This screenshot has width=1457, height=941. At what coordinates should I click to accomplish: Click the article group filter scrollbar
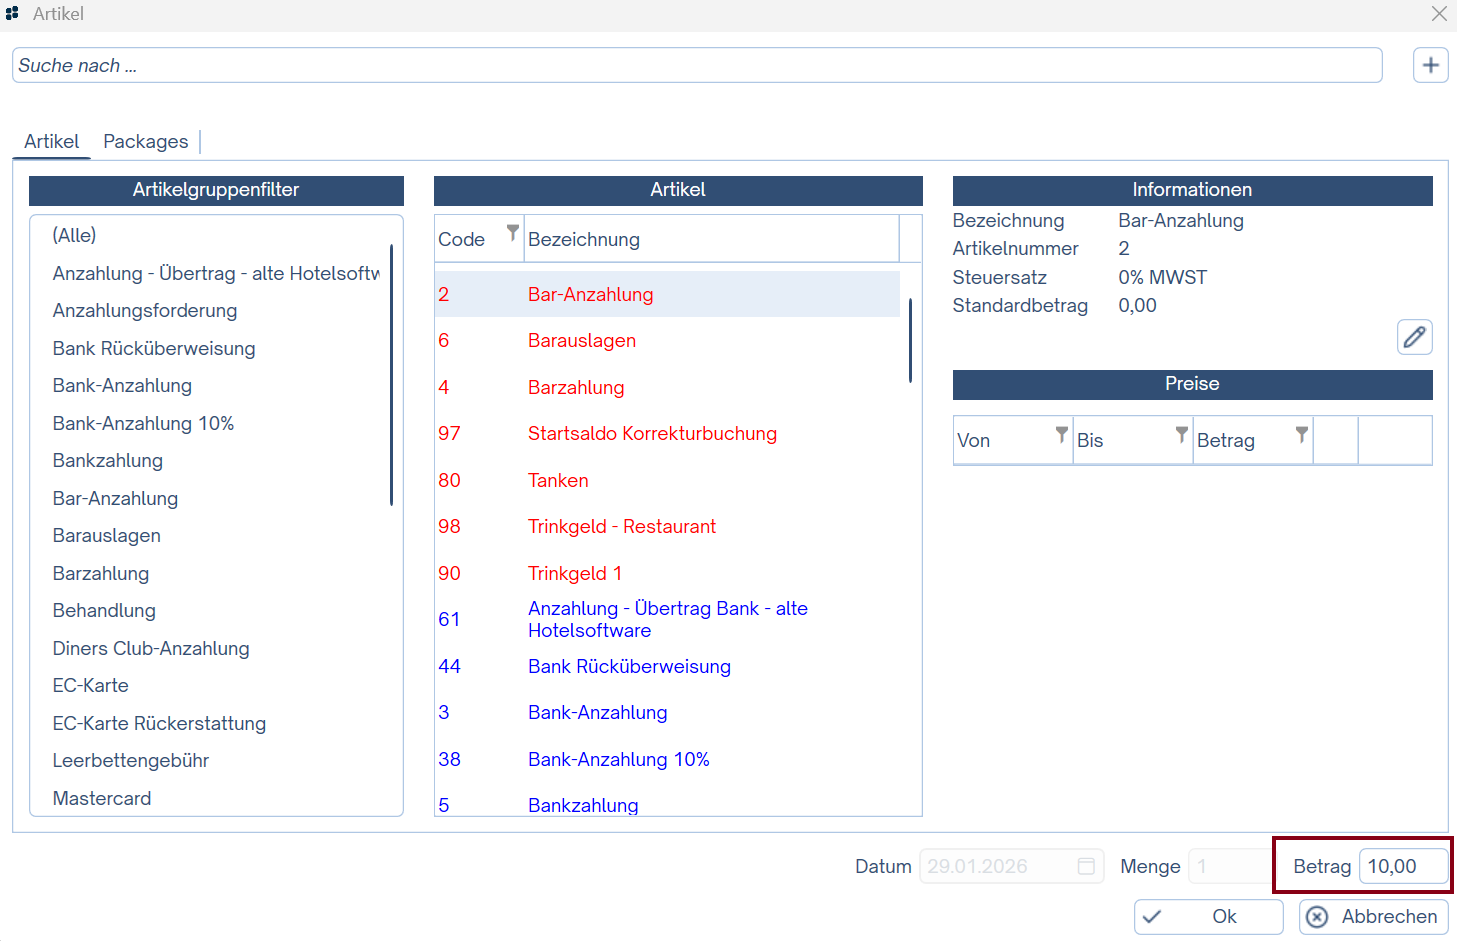(x=391, y=375)
